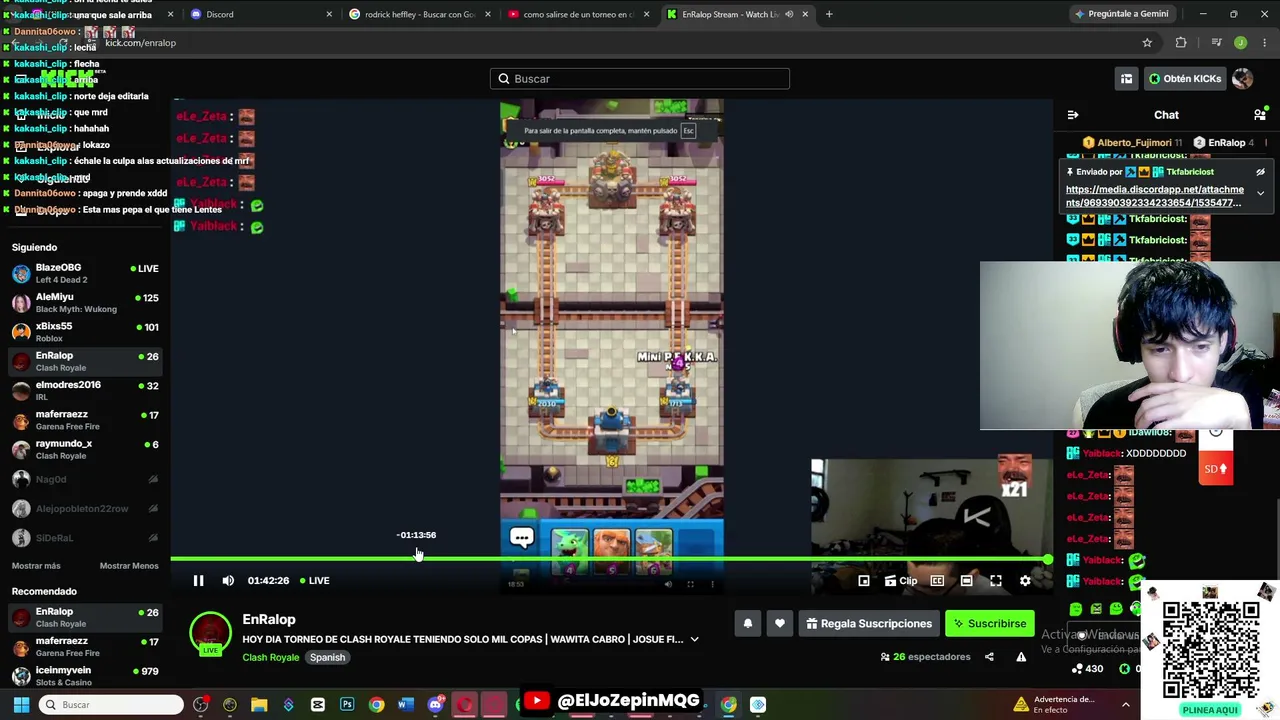Open AleMiyu channel in sidebar
The height and width of the screenshot is (720, 1280).
[85, 303]
